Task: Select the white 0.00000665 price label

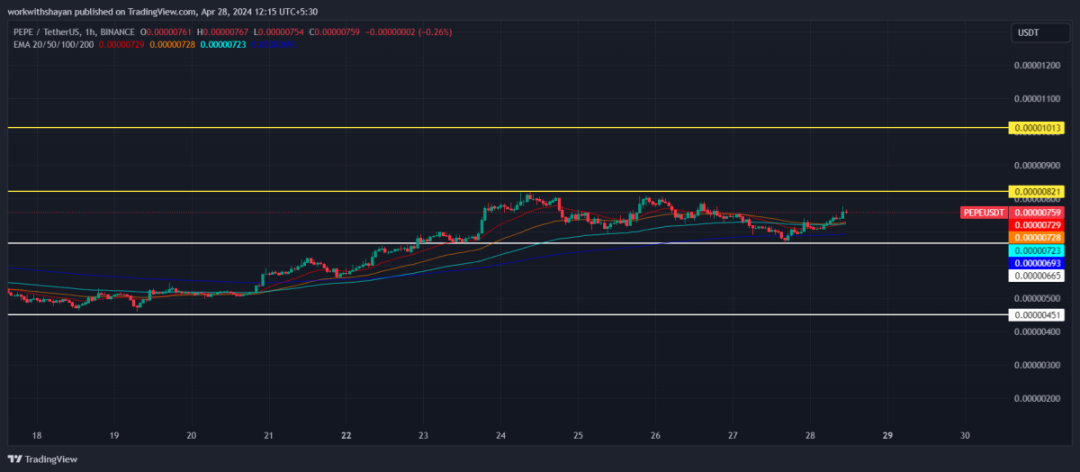Action: pos(1037,276)
